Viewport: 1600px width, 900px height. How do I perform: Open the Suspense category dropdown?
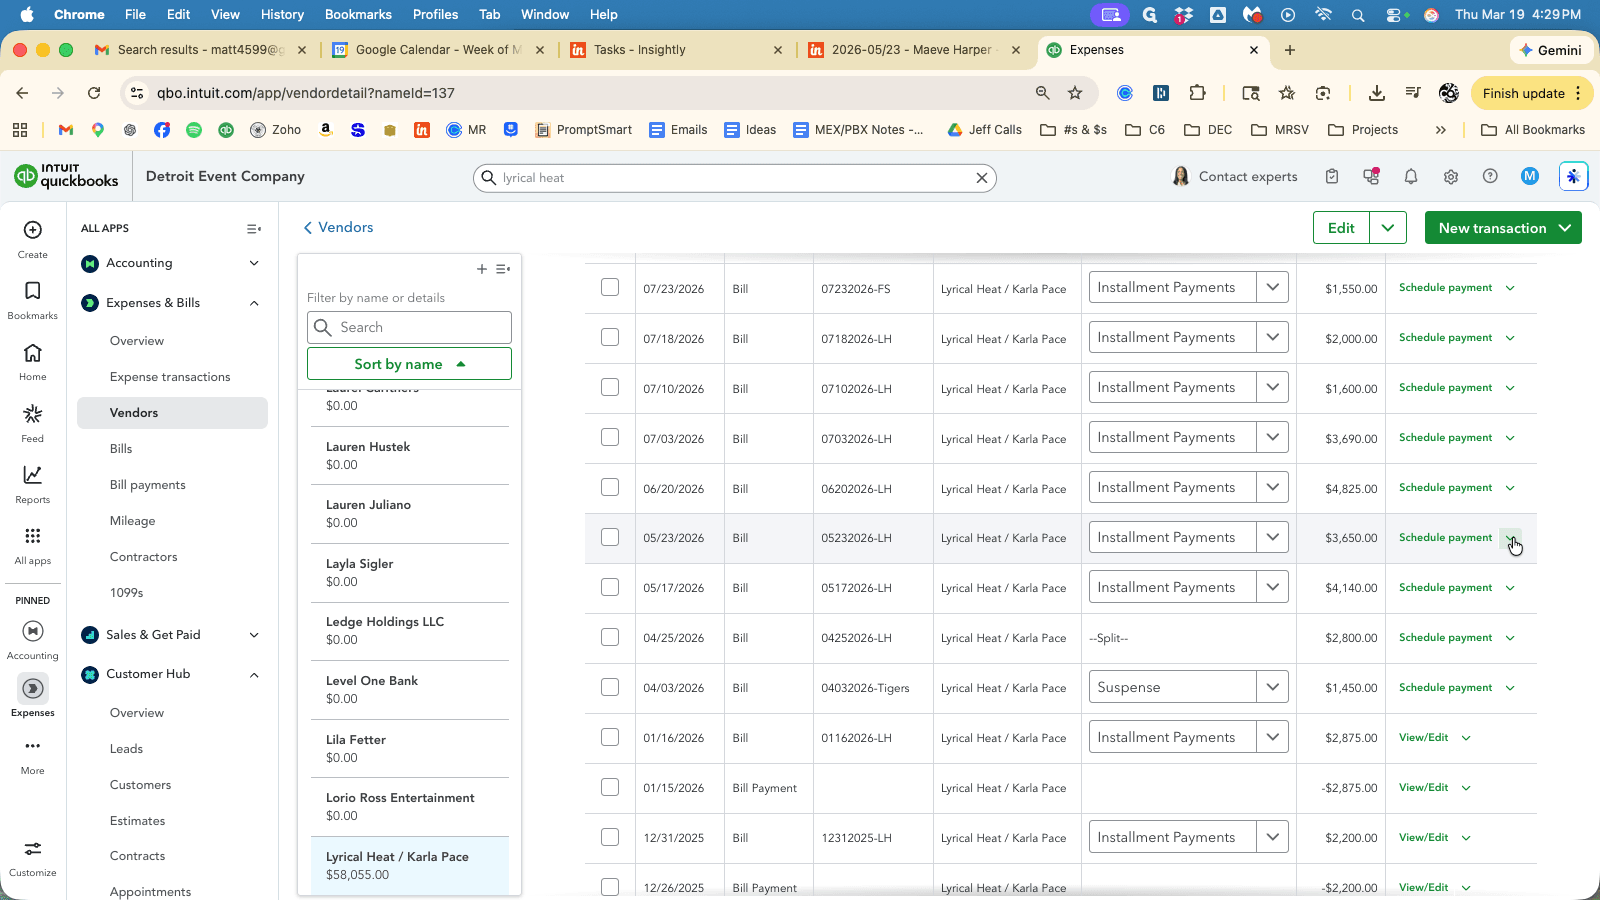1272,687
